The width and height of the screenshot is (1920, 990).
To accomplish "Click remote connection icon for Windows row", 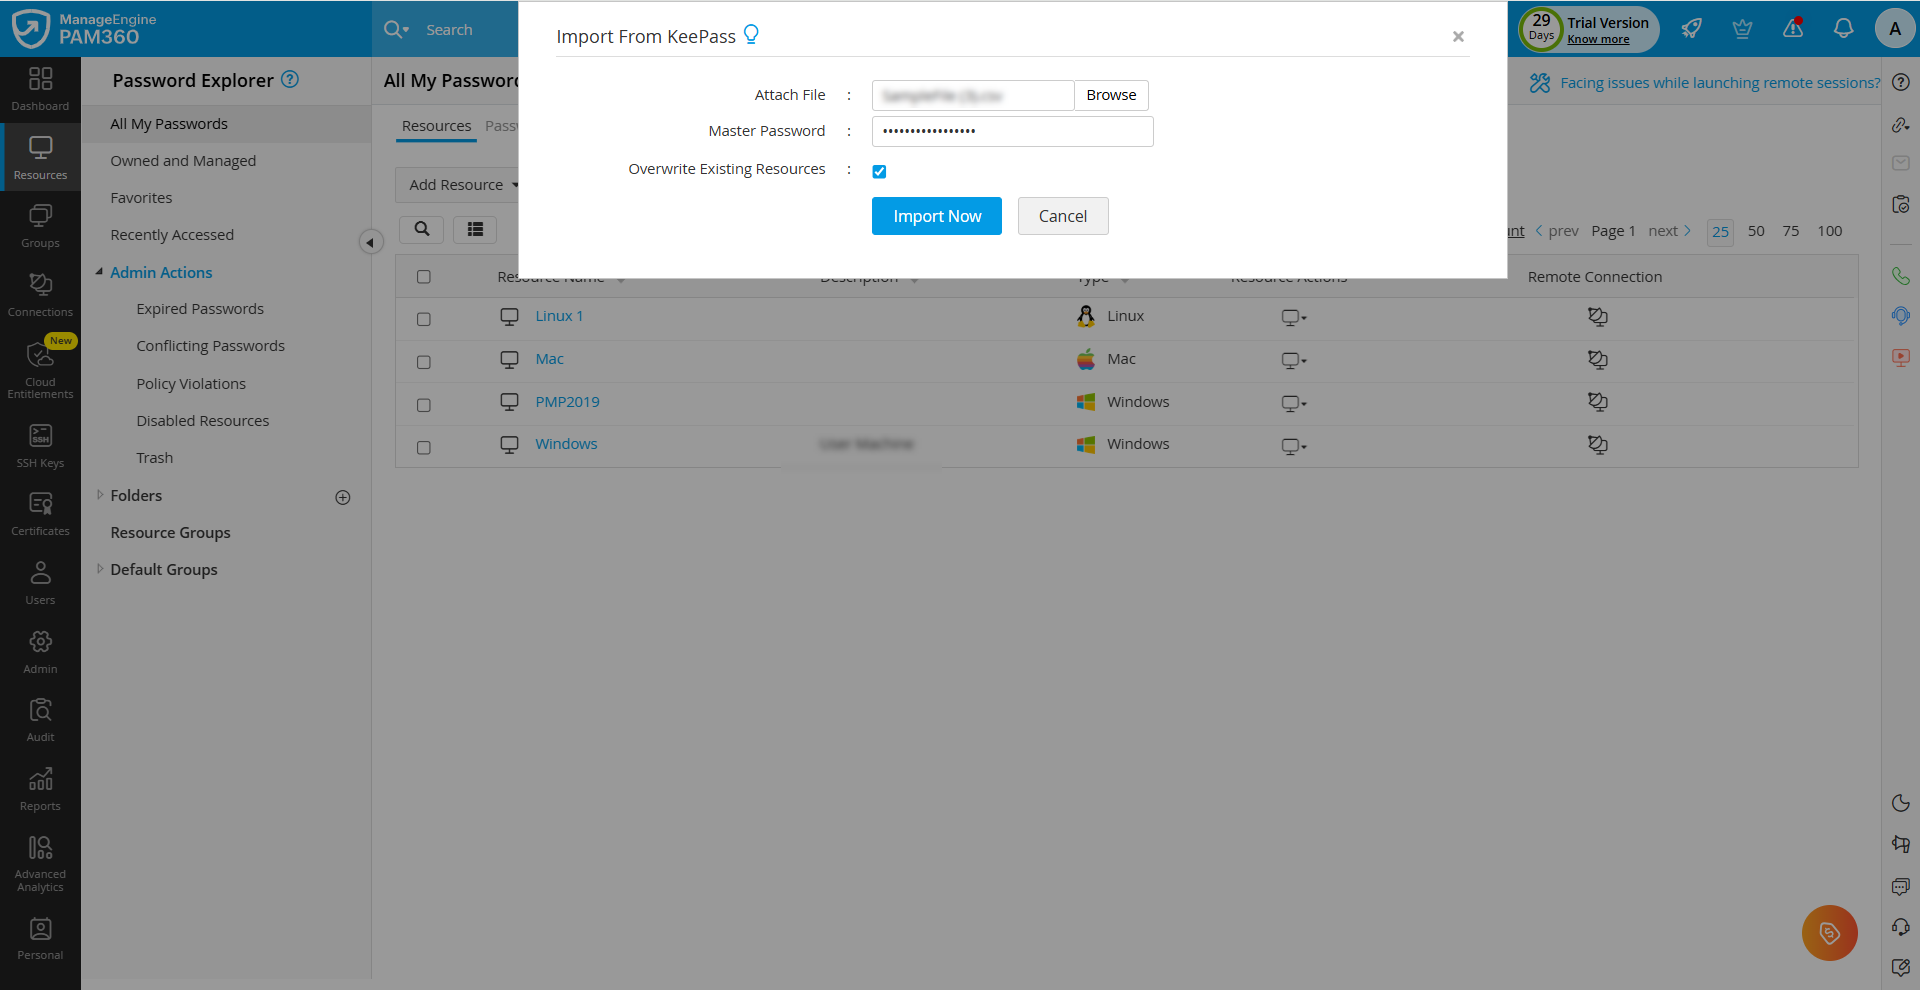I will coord(1597,445).
